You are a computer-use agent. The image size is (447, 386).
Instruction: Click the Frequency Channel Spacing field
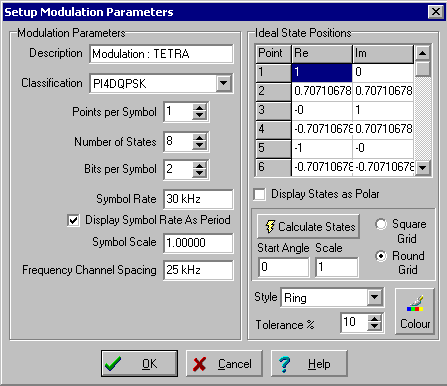[198, 270]
